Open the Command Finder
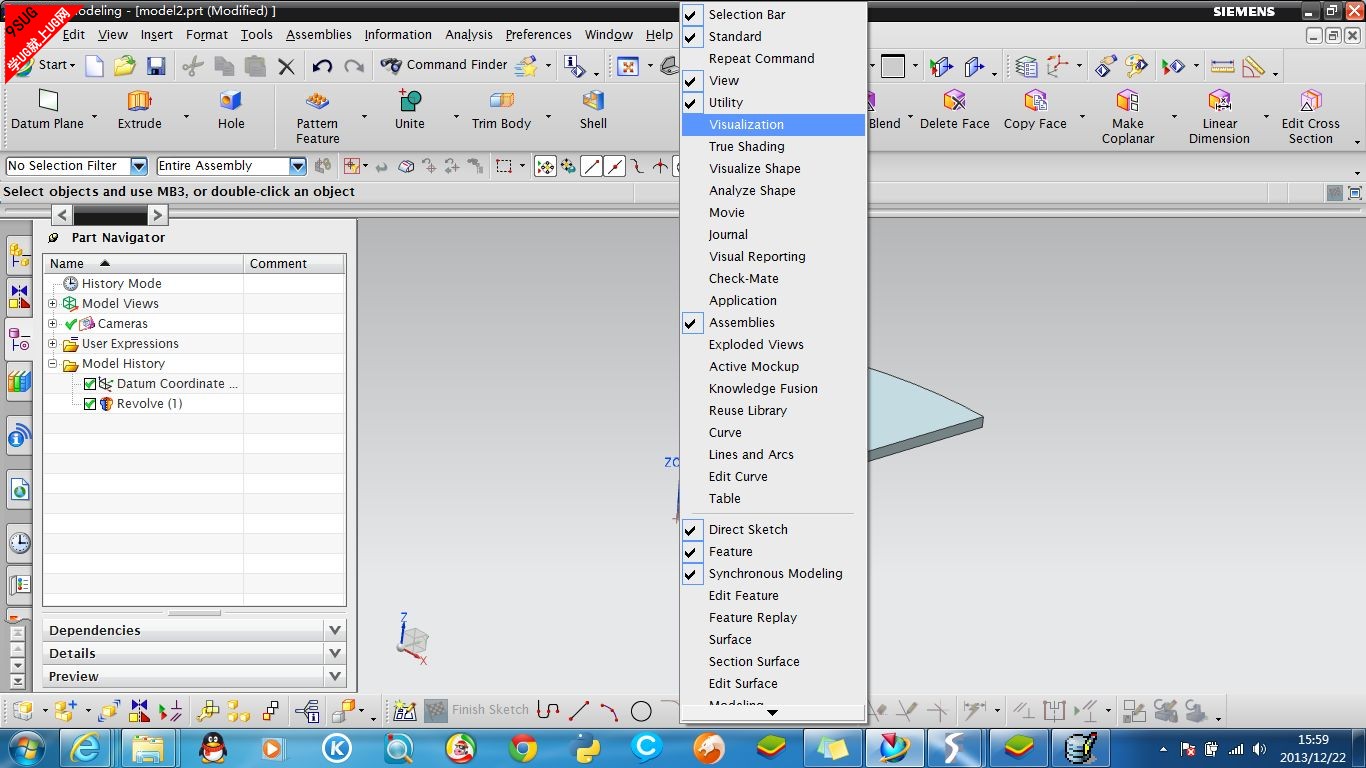This screenshot has height=768, width=1366. click(x=444, y=65)
